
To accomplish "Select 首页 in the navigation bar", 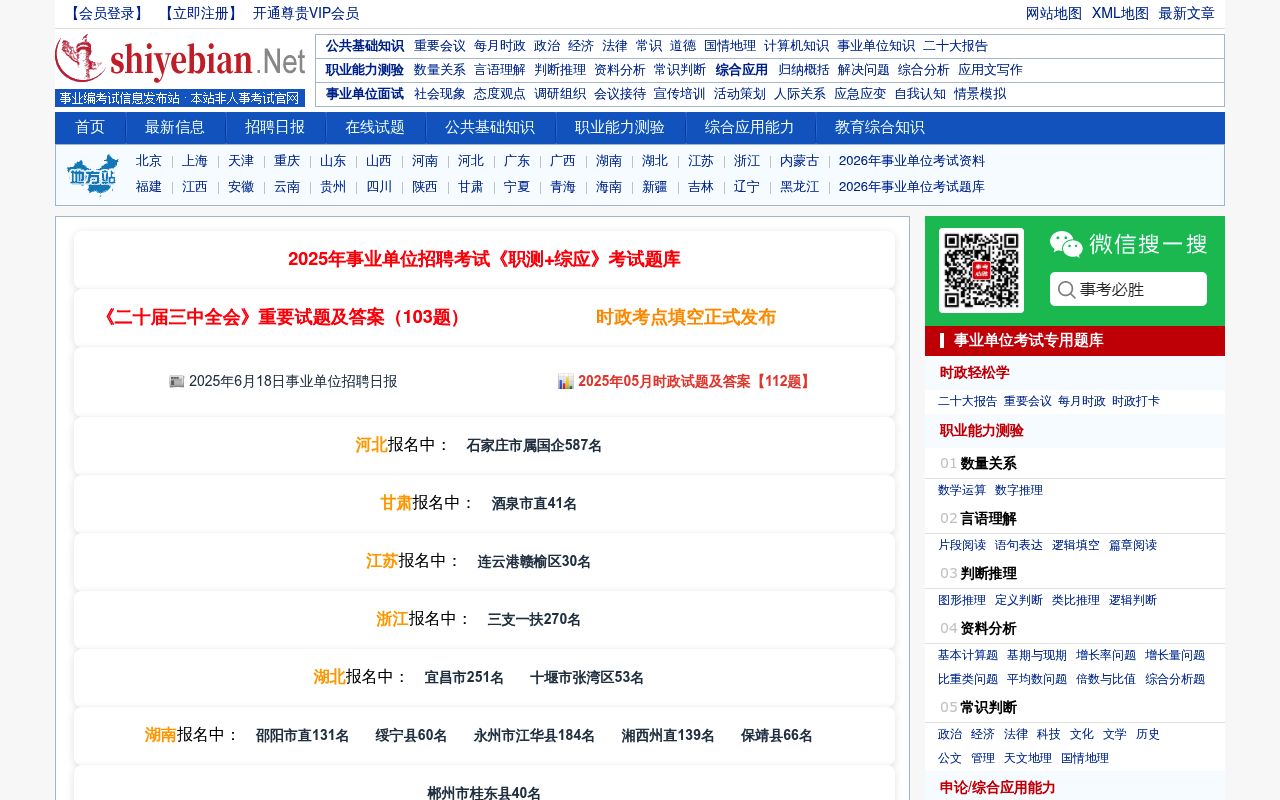I will tap(90, 128).
